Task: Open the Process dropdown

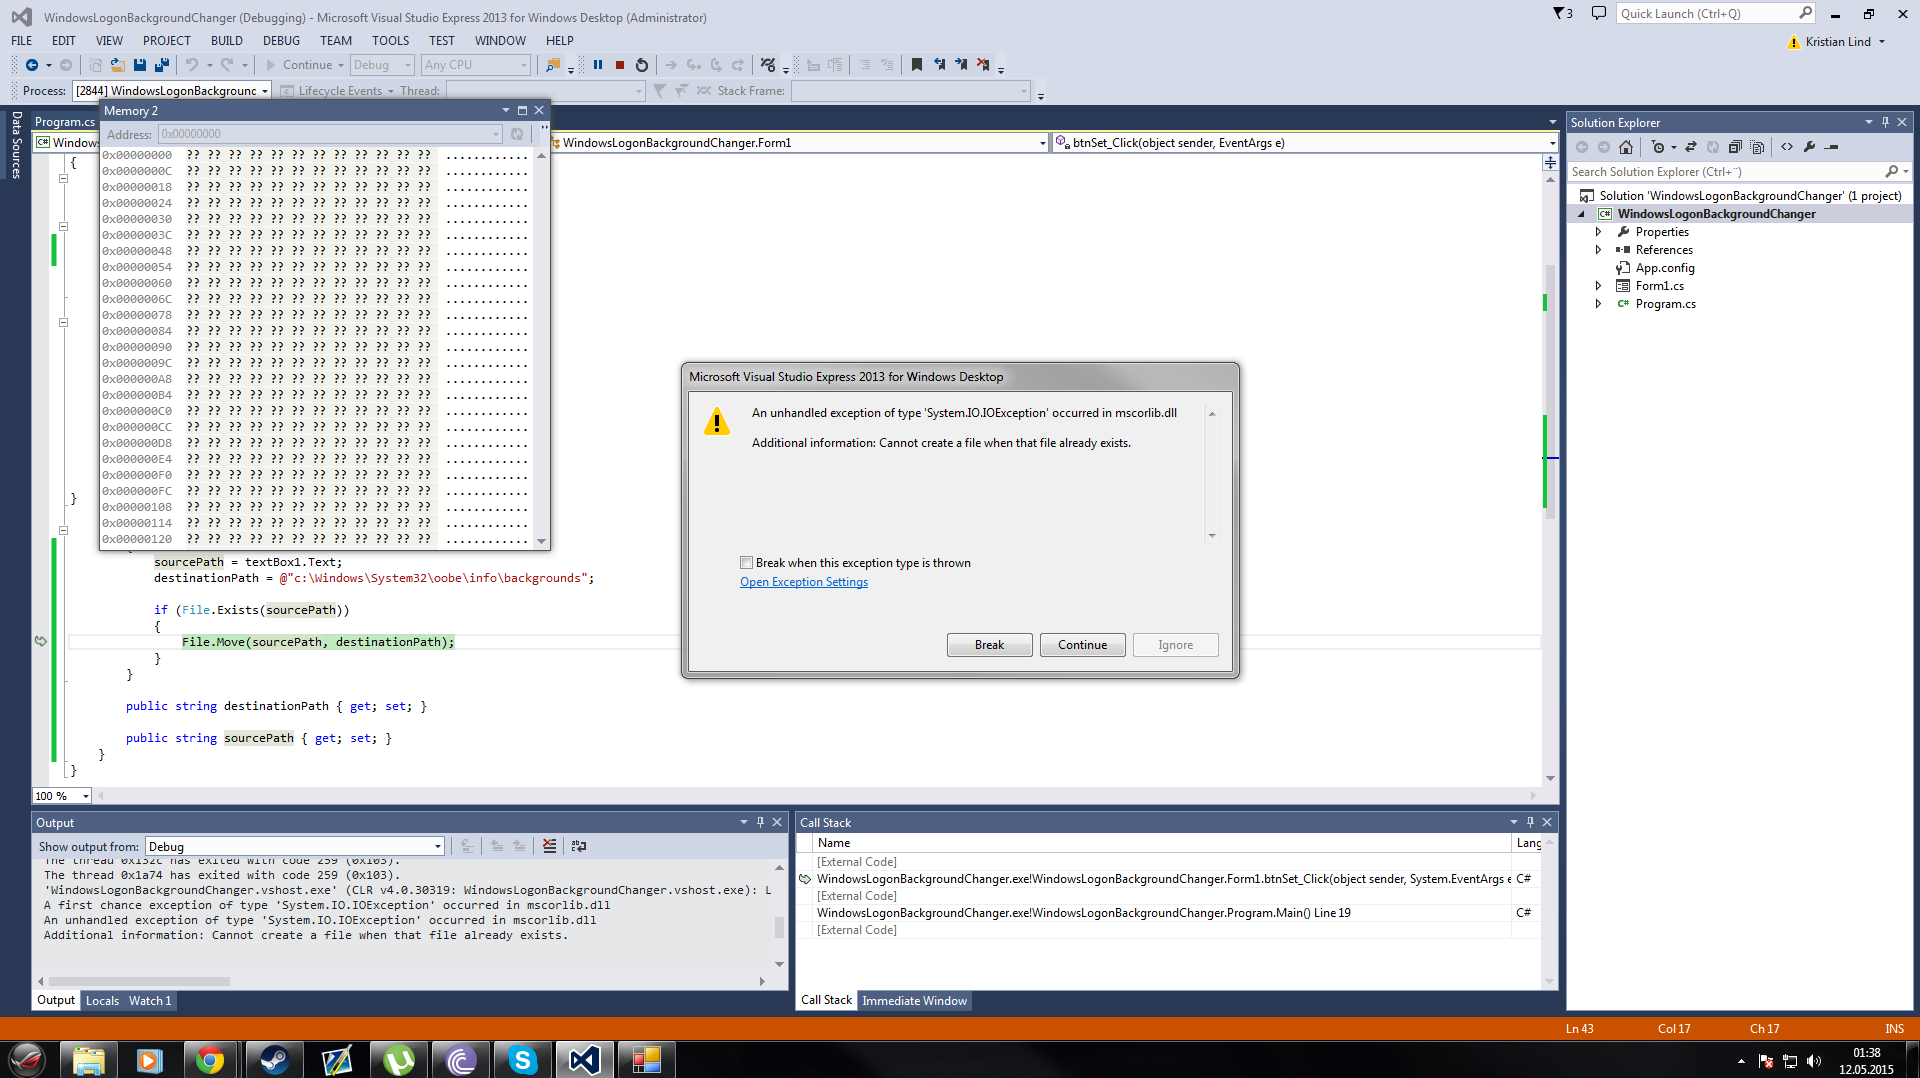Action: pyautogui.click(x=265, y=91)
